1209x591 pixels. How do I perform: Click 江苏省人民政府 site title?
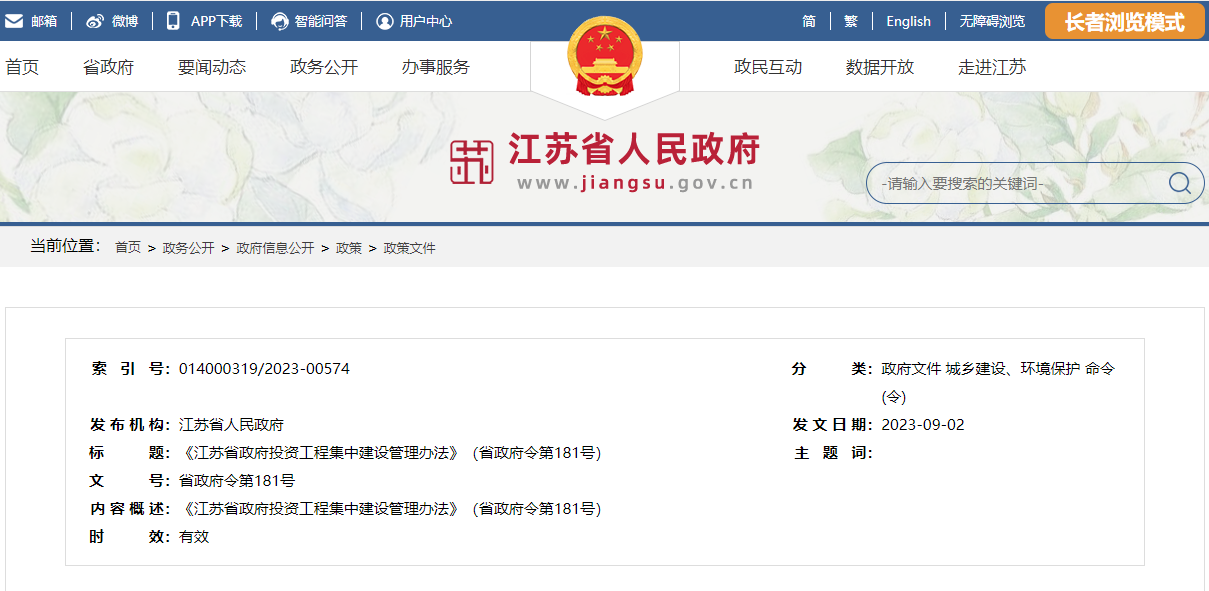[634, 150]
